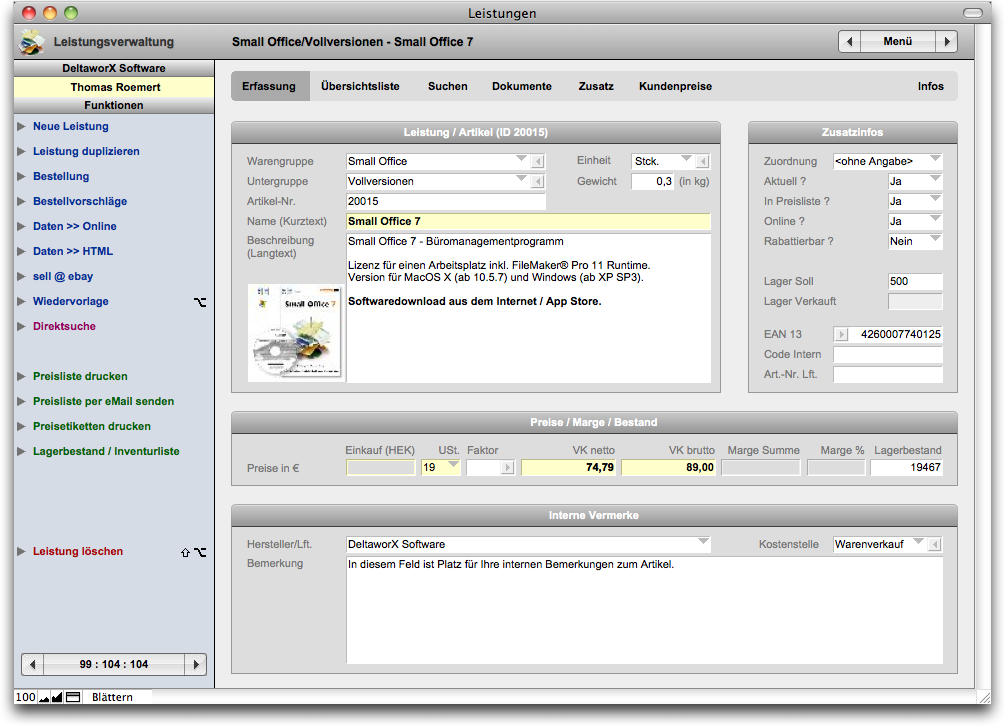Image resolution: width=1005 pixels, height=727 pixels.
Task: Show the next record using the arrow right of 99 : 104 : 104
Action: [x=195, y=665]
